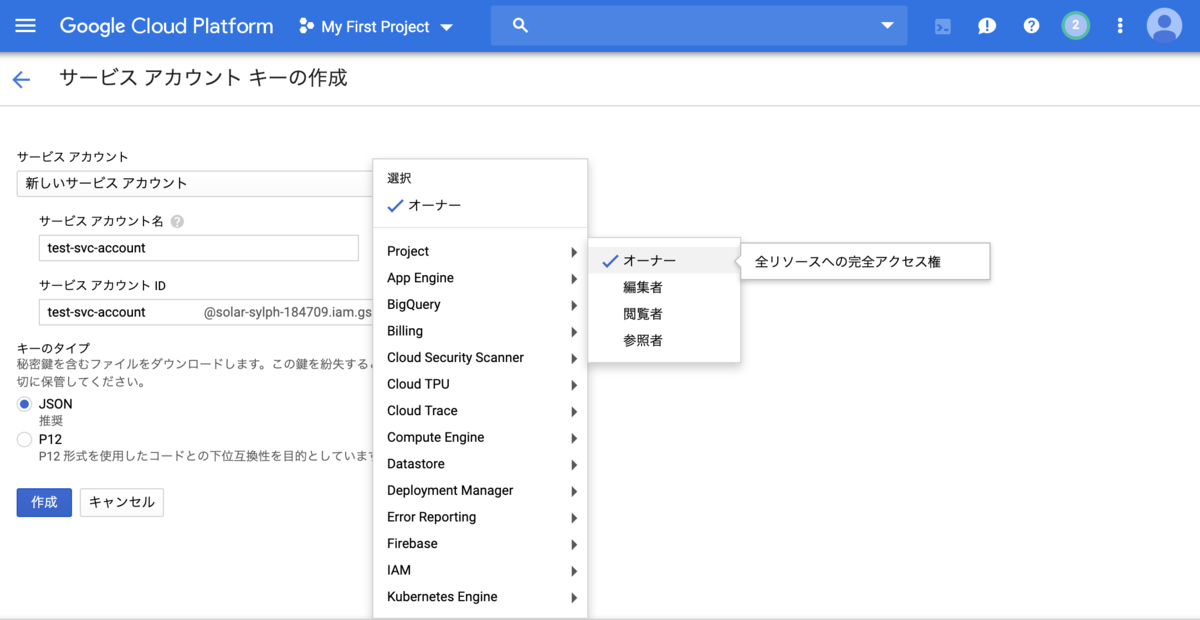Open the user account avatar
1200x620 pixels.
tap(1164, 26)
